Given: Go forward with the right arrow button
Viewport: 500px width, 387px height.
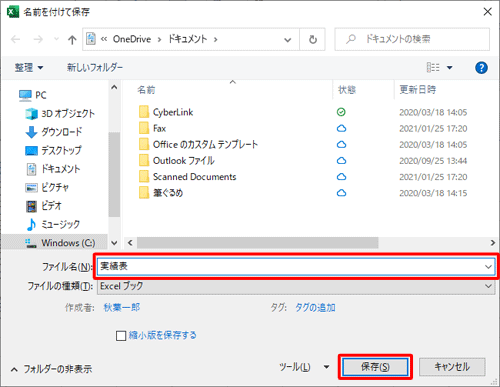Looking at the screenshot, I should coord(38,39).
